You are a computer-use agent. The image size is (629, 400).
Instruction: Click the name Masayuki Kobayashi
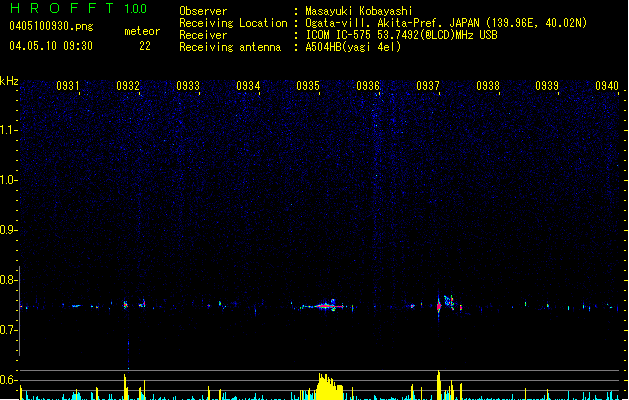pos(359,11)
